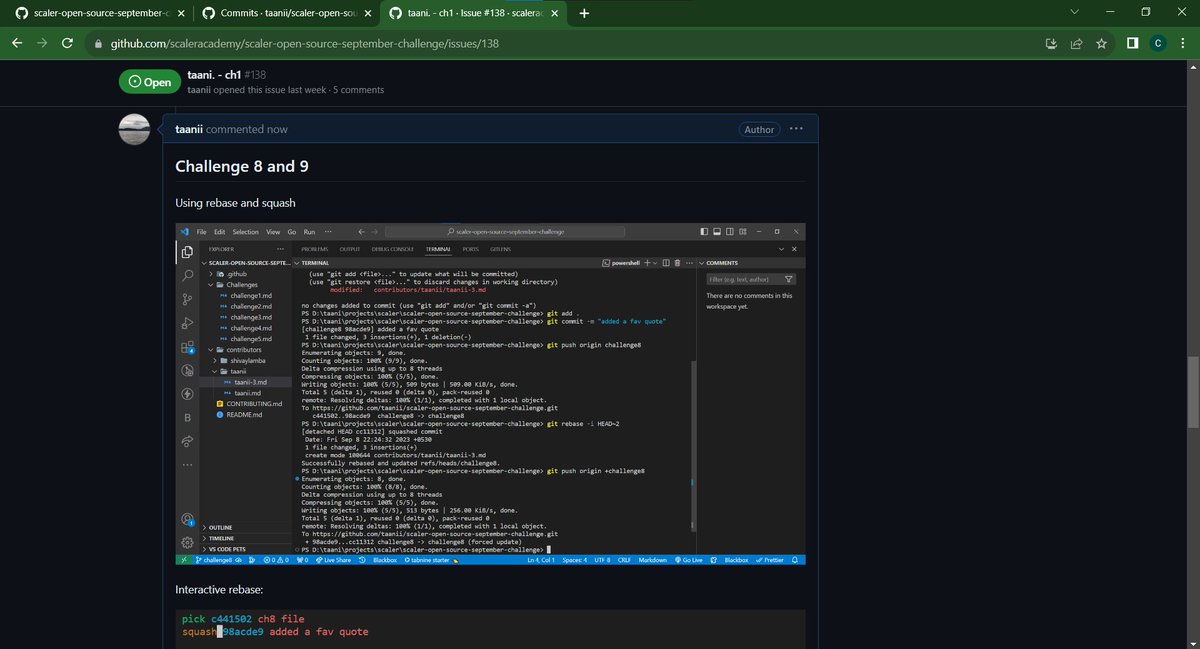Click the Author label on the comment
The width and height of the screenshot is (1200, 649).
tap(759, 129)
